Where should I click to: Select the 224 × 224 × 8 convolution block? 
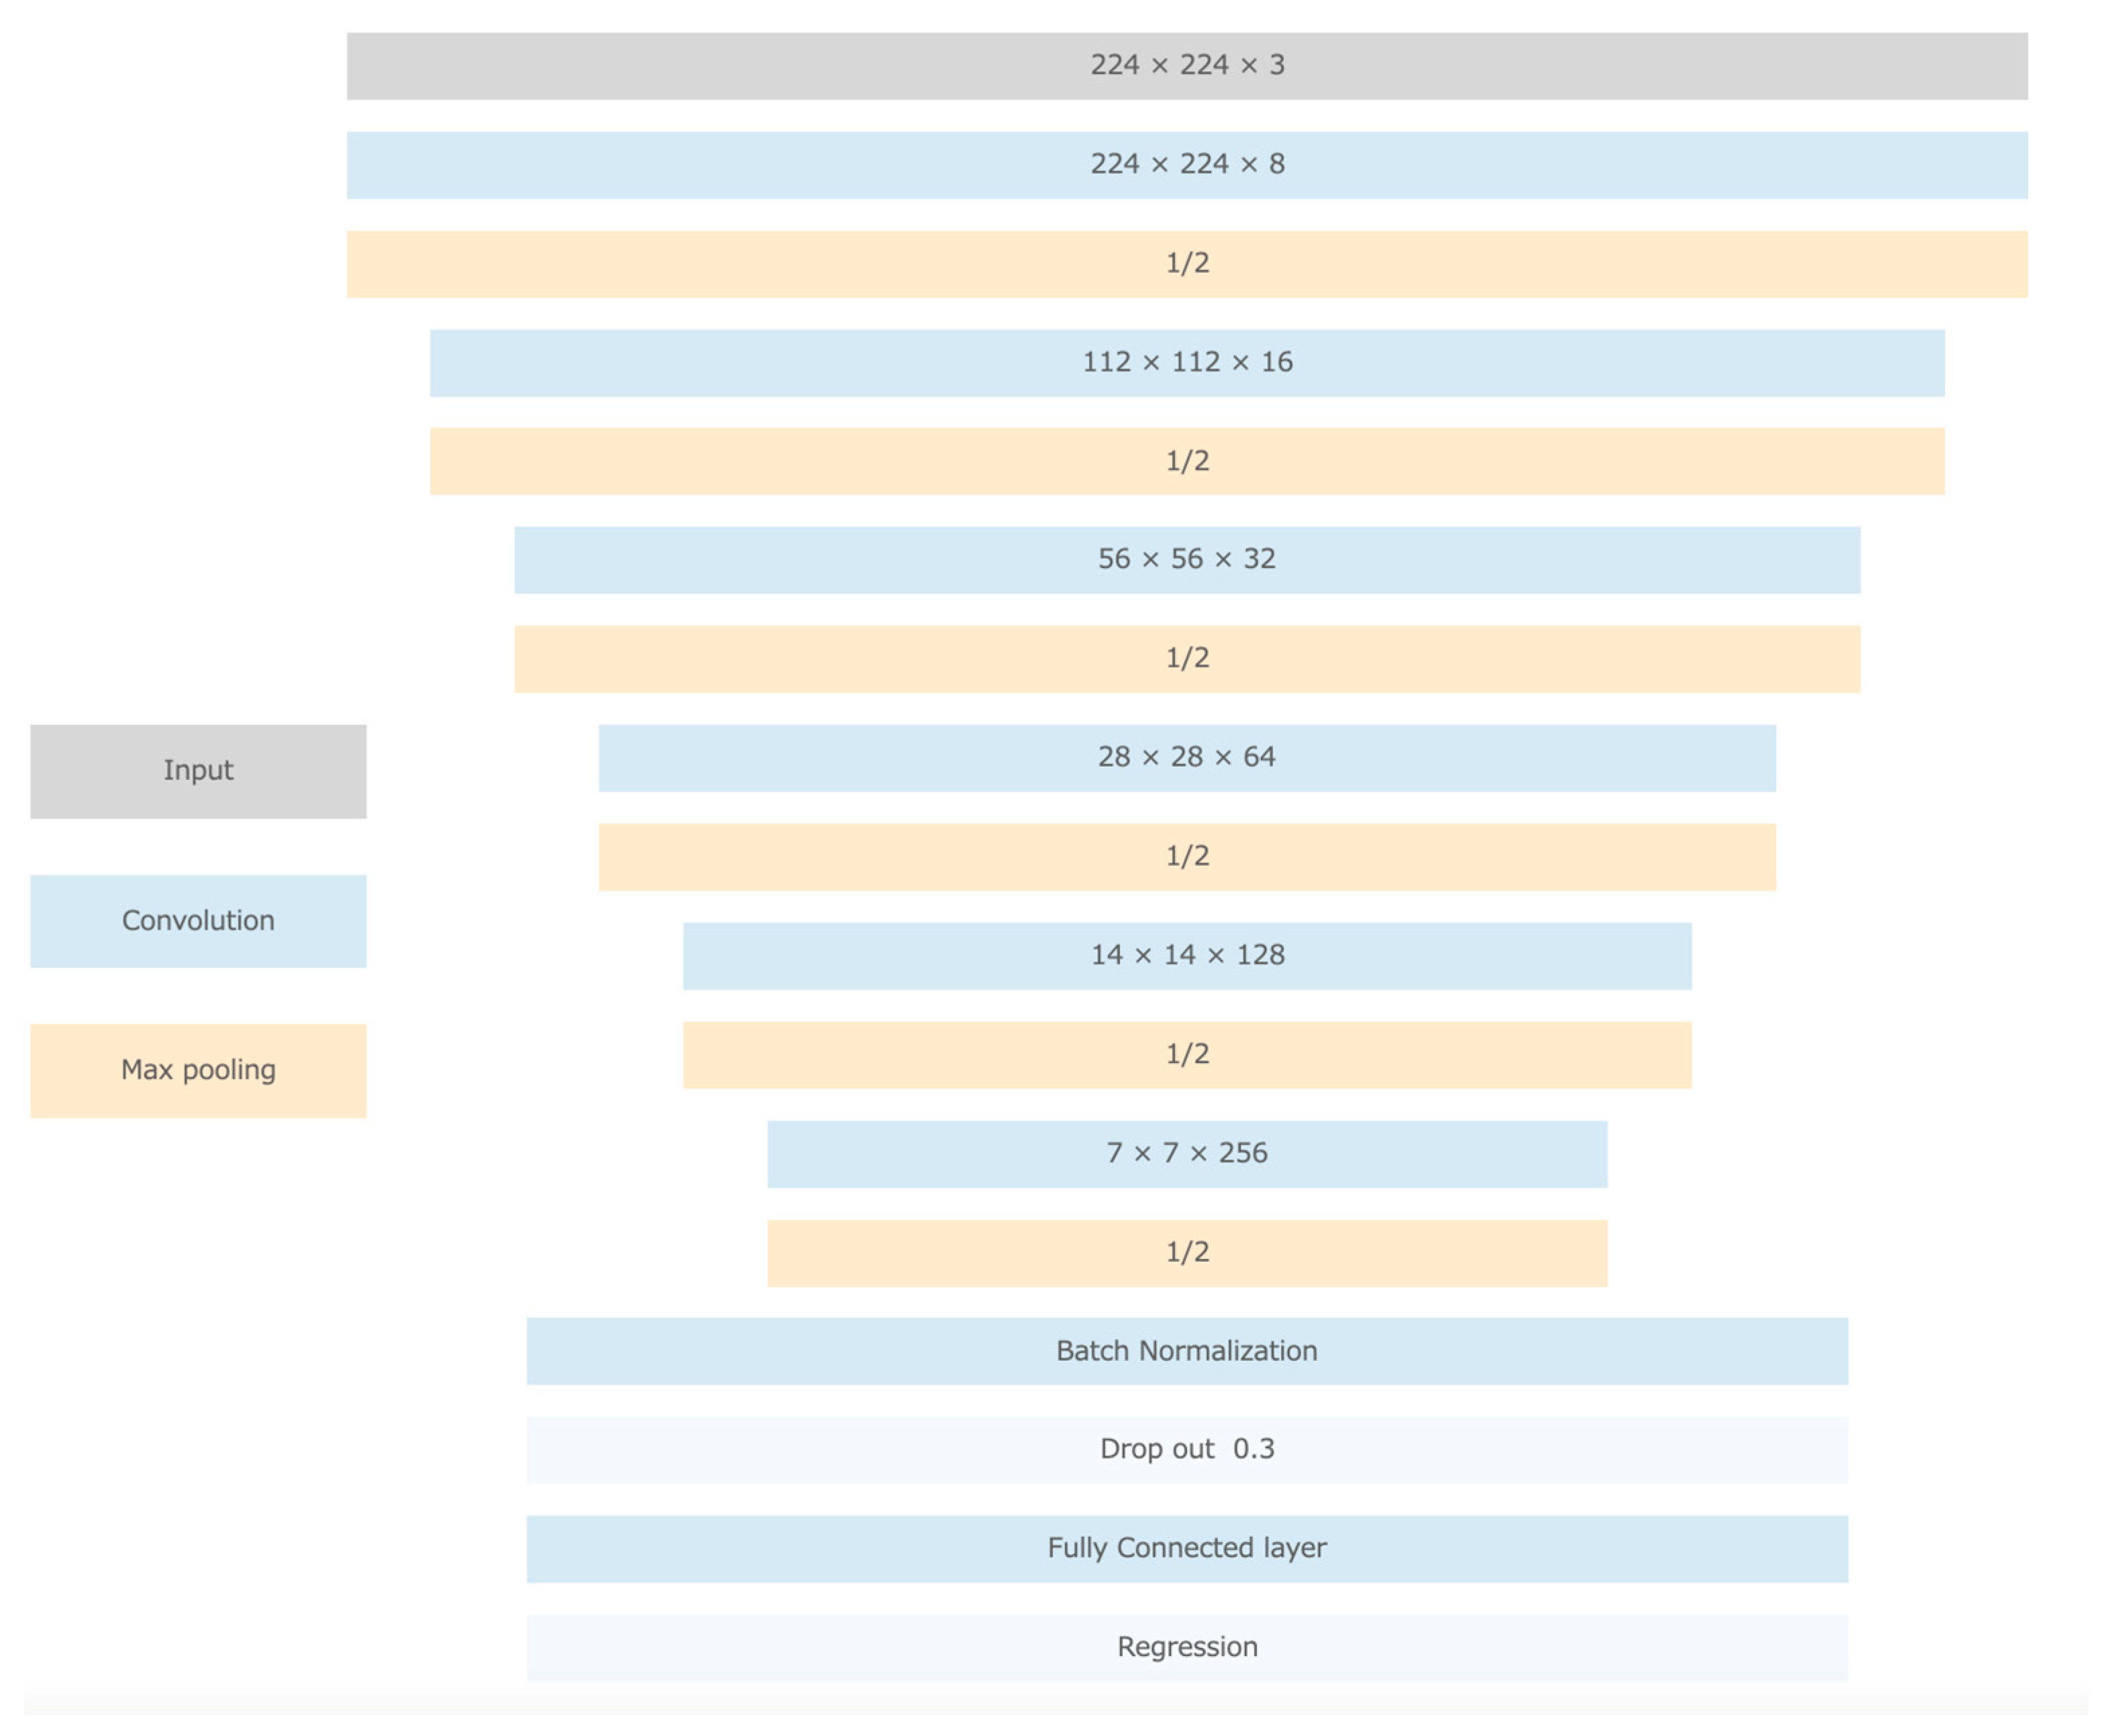(1186, 165)
